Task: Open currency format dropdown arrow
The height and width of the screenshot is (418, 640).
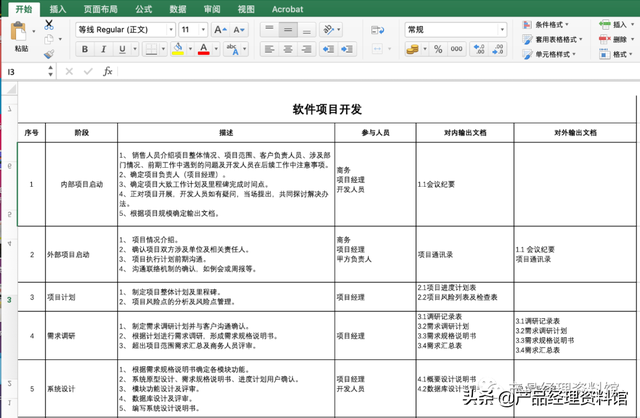Action: (x=425, y=49)
